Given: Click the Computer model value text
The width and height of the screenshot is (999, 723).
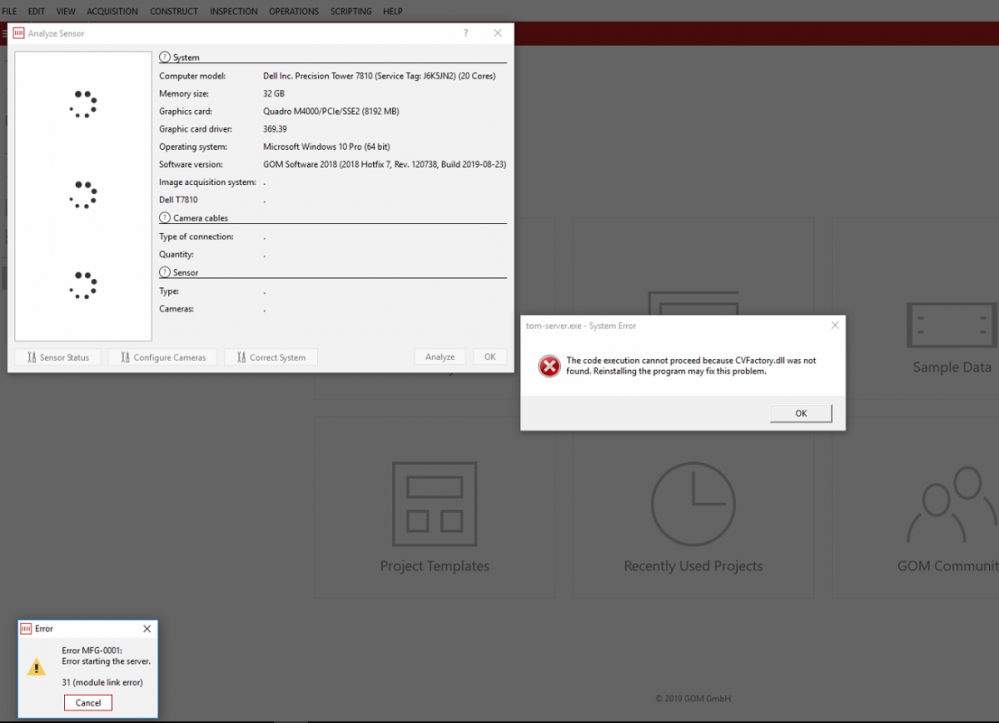Looking at the screenshot, I should tap(379, 76).
